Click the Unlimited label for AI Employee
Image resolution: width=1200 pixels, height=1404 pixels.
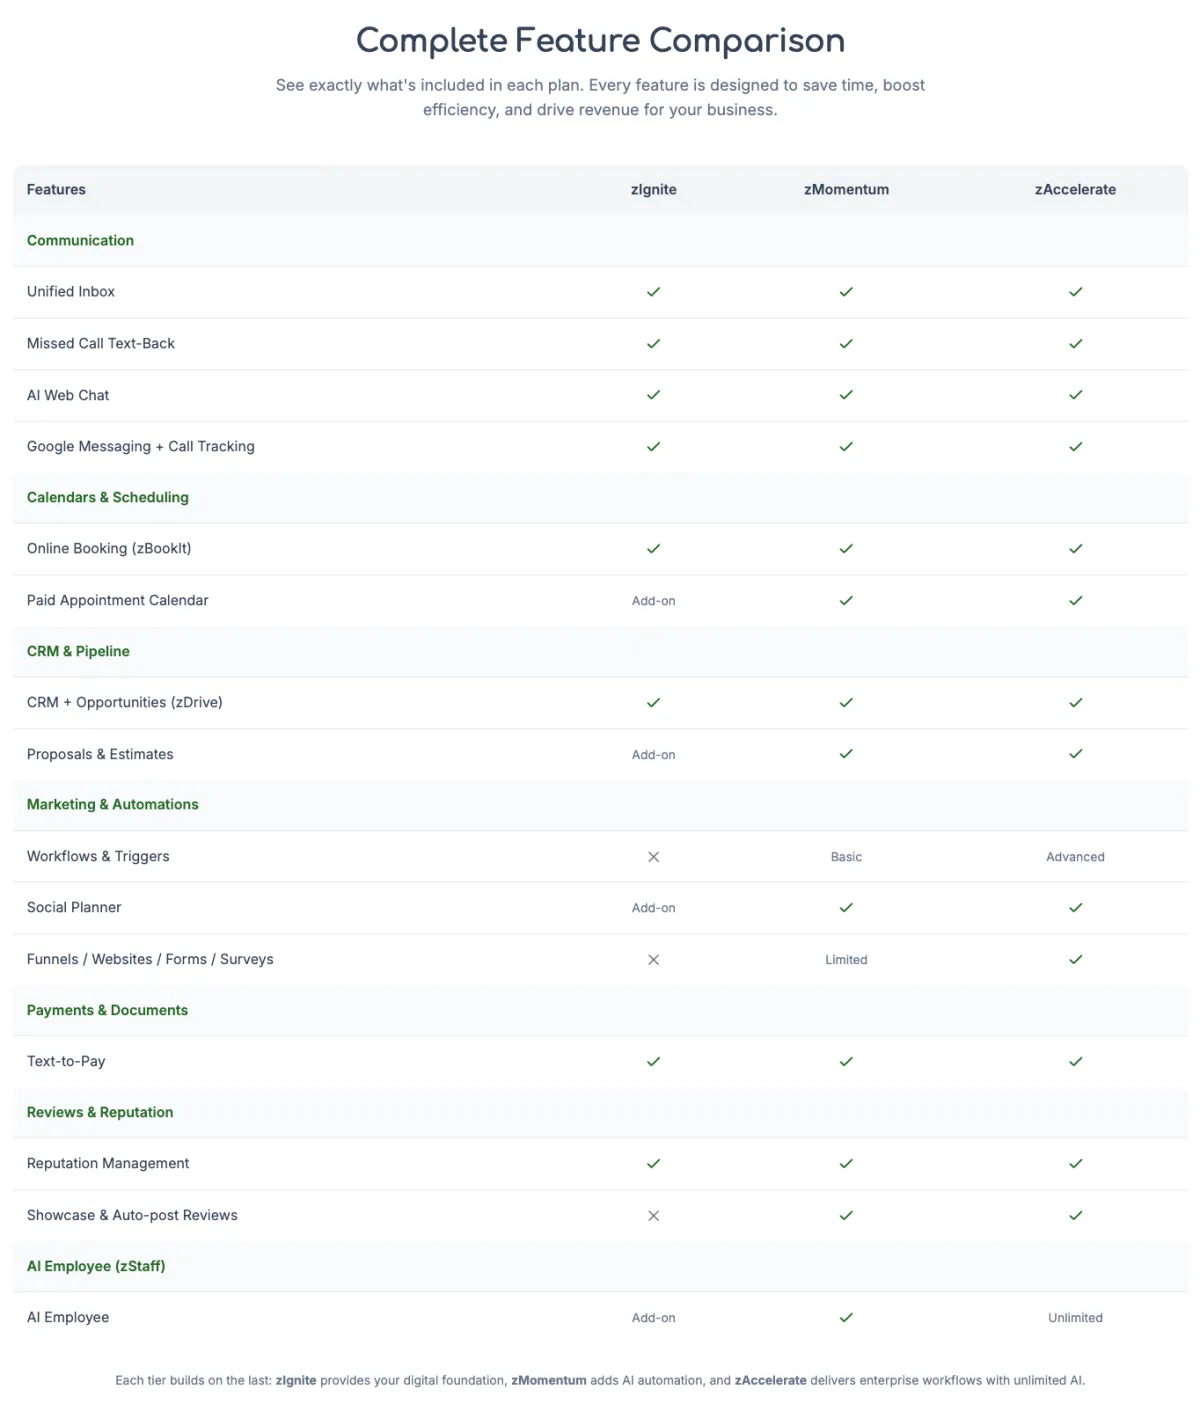[1075, 1318]
